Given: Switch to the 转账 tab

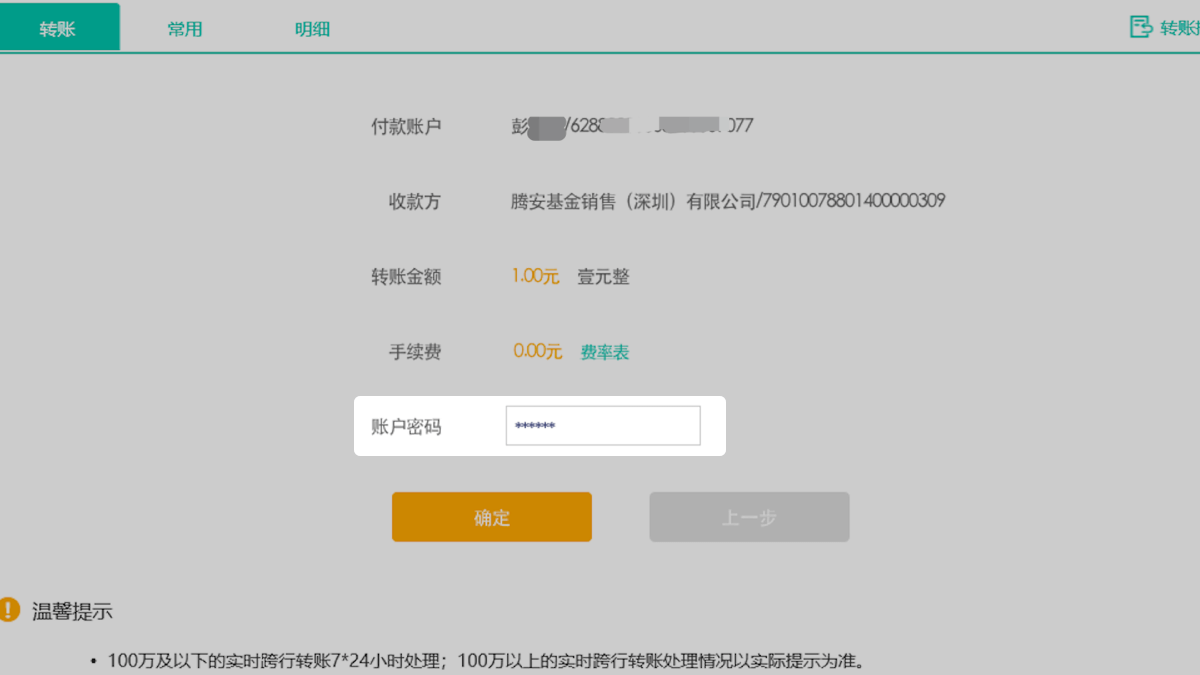Looking at the screenshot, I should [x=58, y=28].
